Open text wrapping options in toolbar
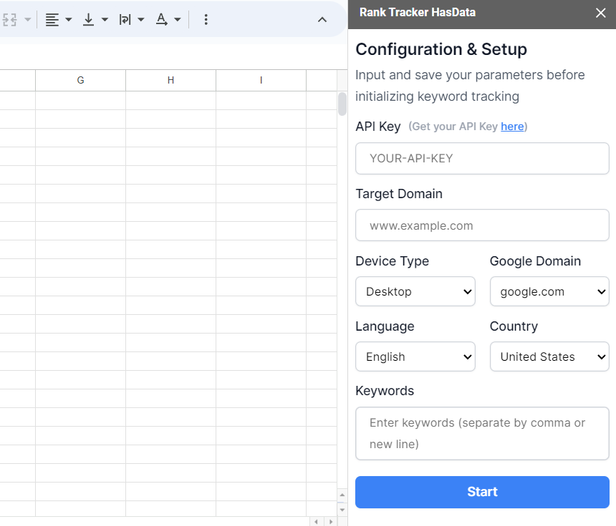Screen dimensions: 616x526 [x=131, y=20]
